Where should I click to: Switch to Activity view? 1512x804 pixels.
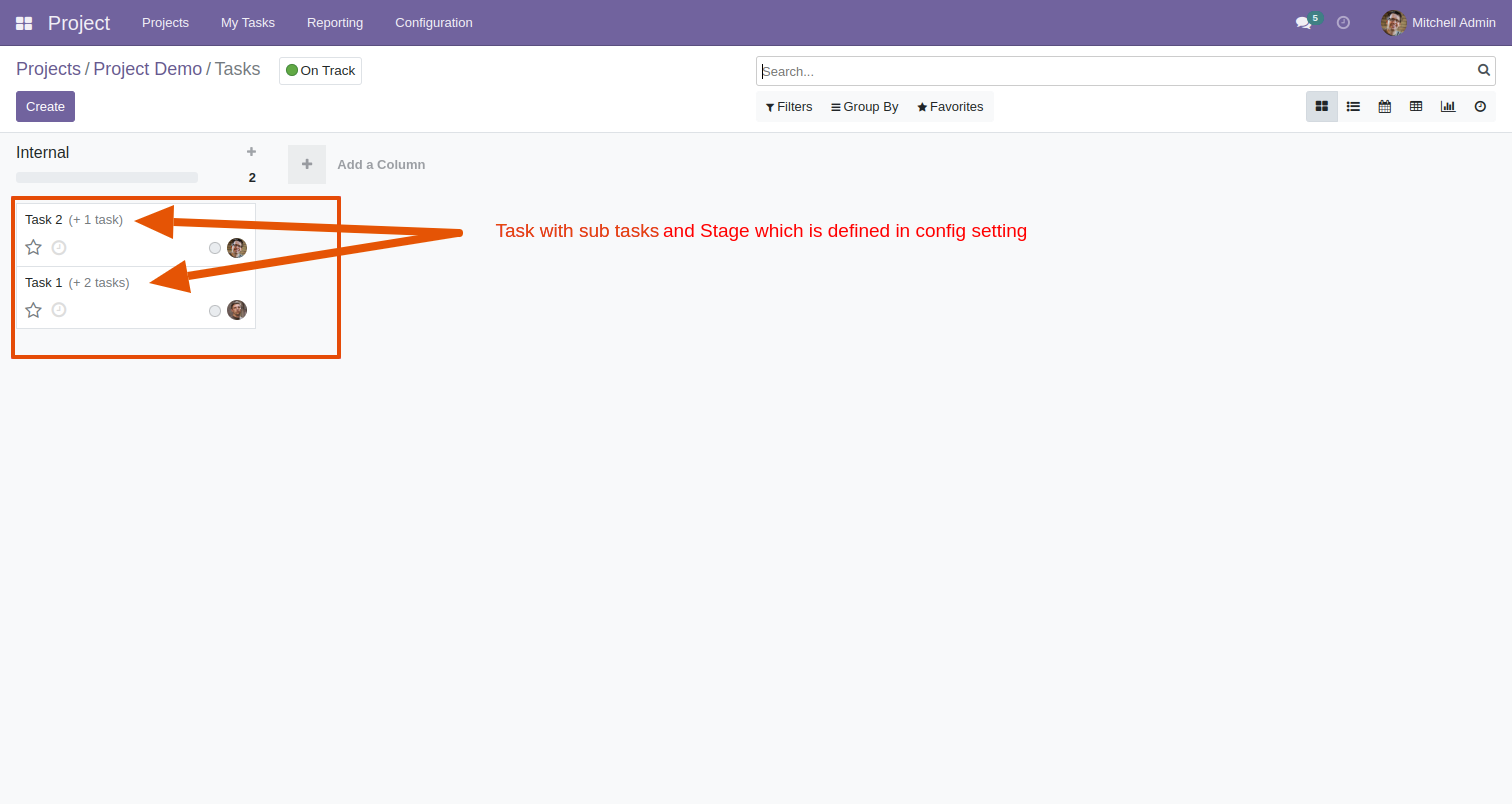[x=1480, y=106]
